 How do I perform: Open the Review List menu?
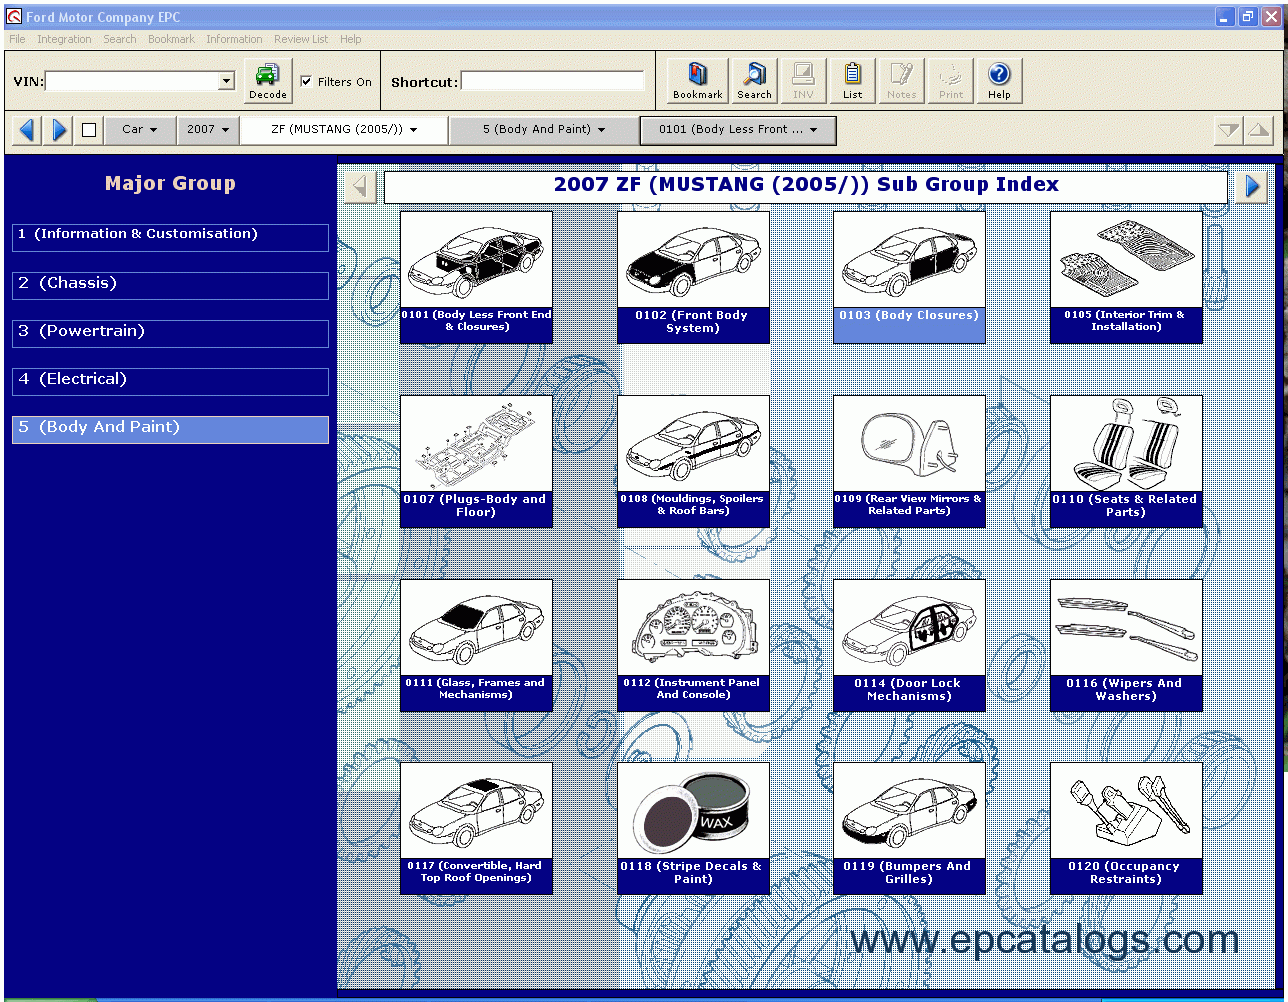300,39
